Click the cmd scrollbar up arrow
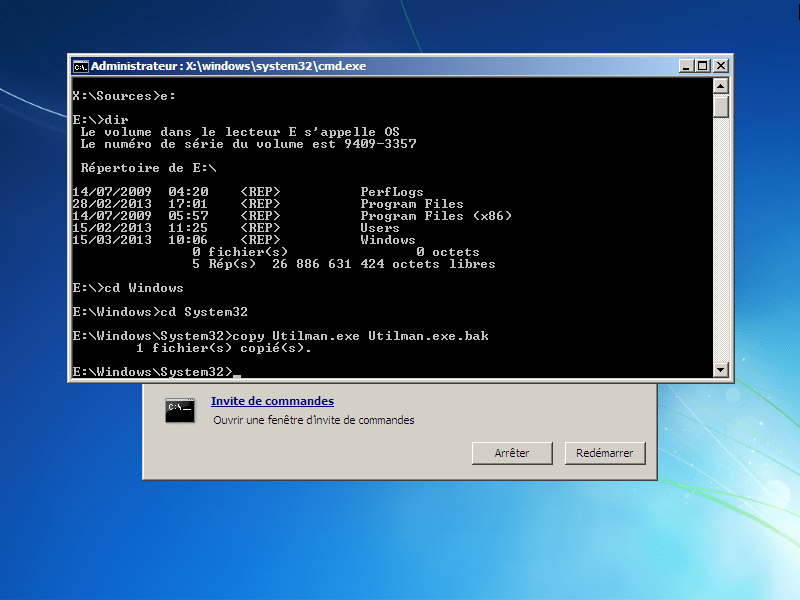Viewport: 800px width, 600px height. click(720, 86)
